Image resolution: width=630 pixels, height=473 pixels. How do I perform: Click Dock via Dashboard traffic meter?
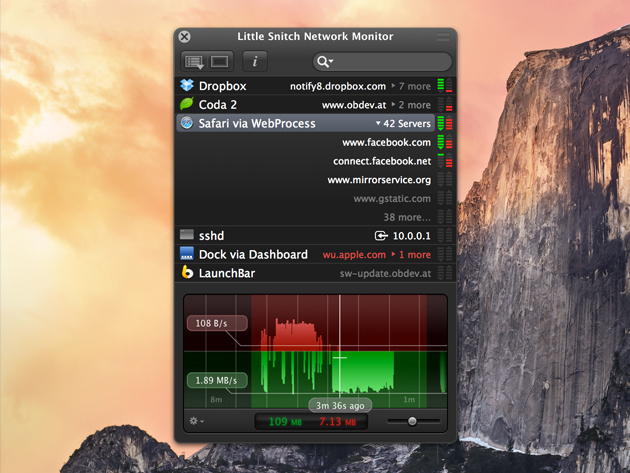pyautogui.click(x=445, y=254)
